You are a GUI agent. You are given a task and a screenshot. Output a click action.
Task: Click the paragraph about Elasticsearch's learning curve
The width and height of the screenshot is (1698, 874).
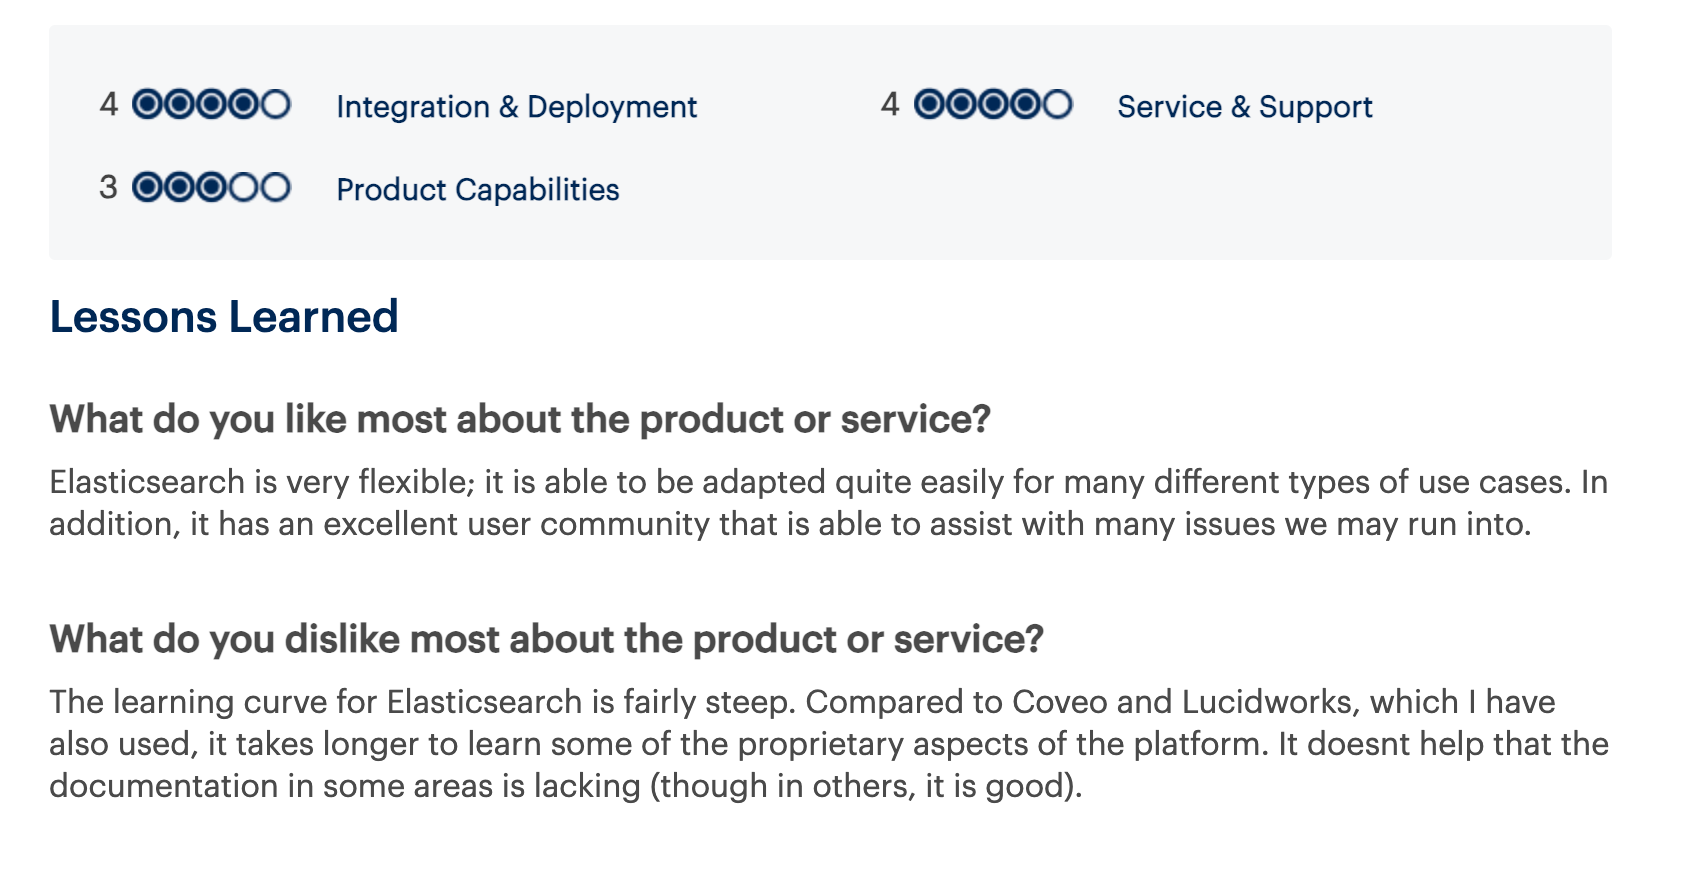click(828, 744)
